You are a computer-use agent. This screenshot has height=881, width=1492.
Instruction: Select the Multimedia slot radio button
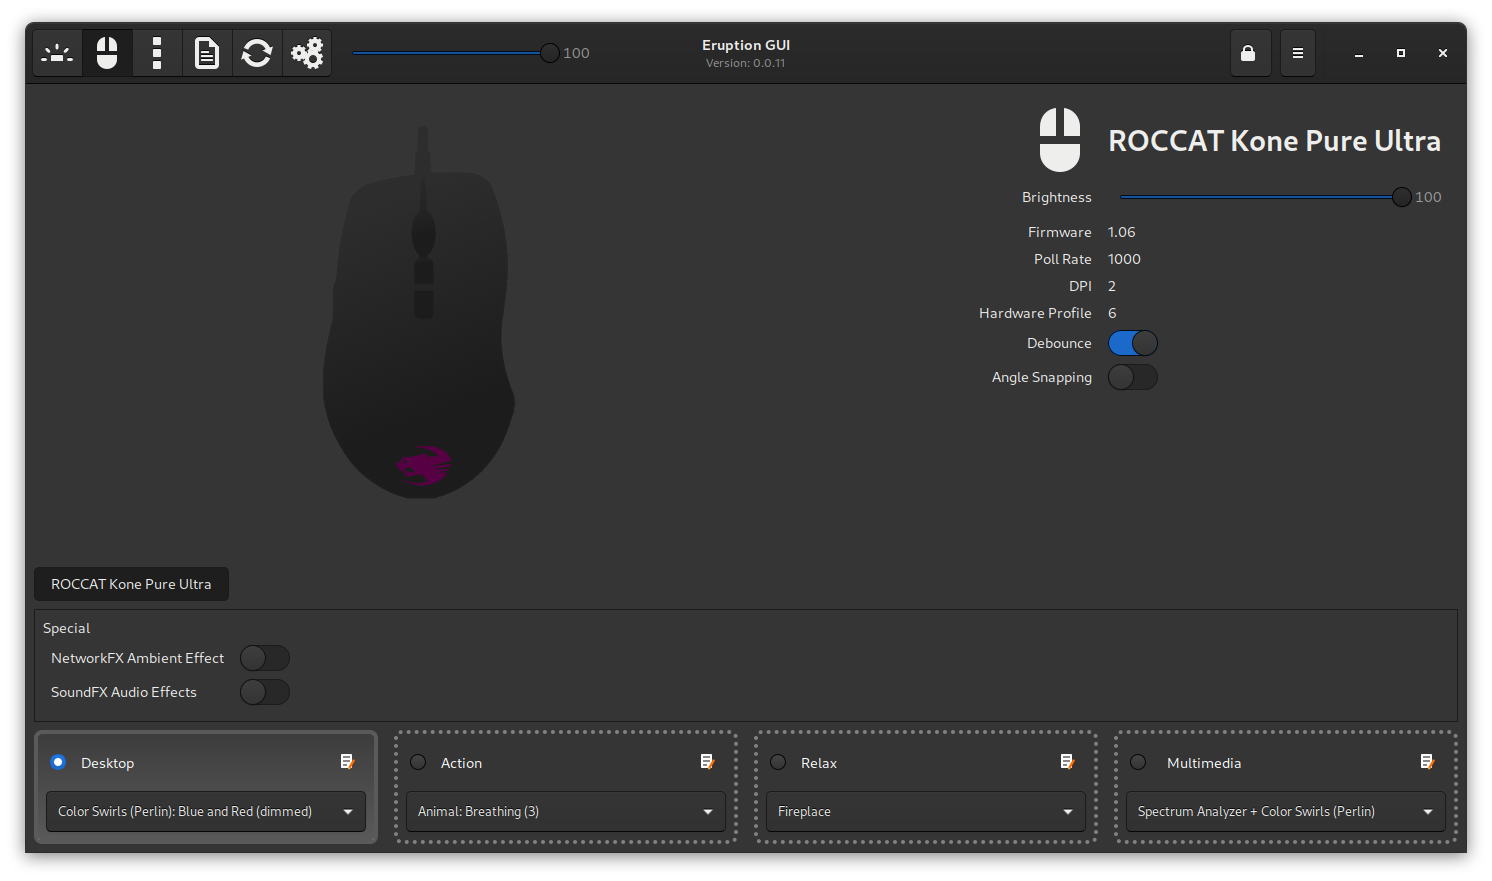coord(1138,762)
